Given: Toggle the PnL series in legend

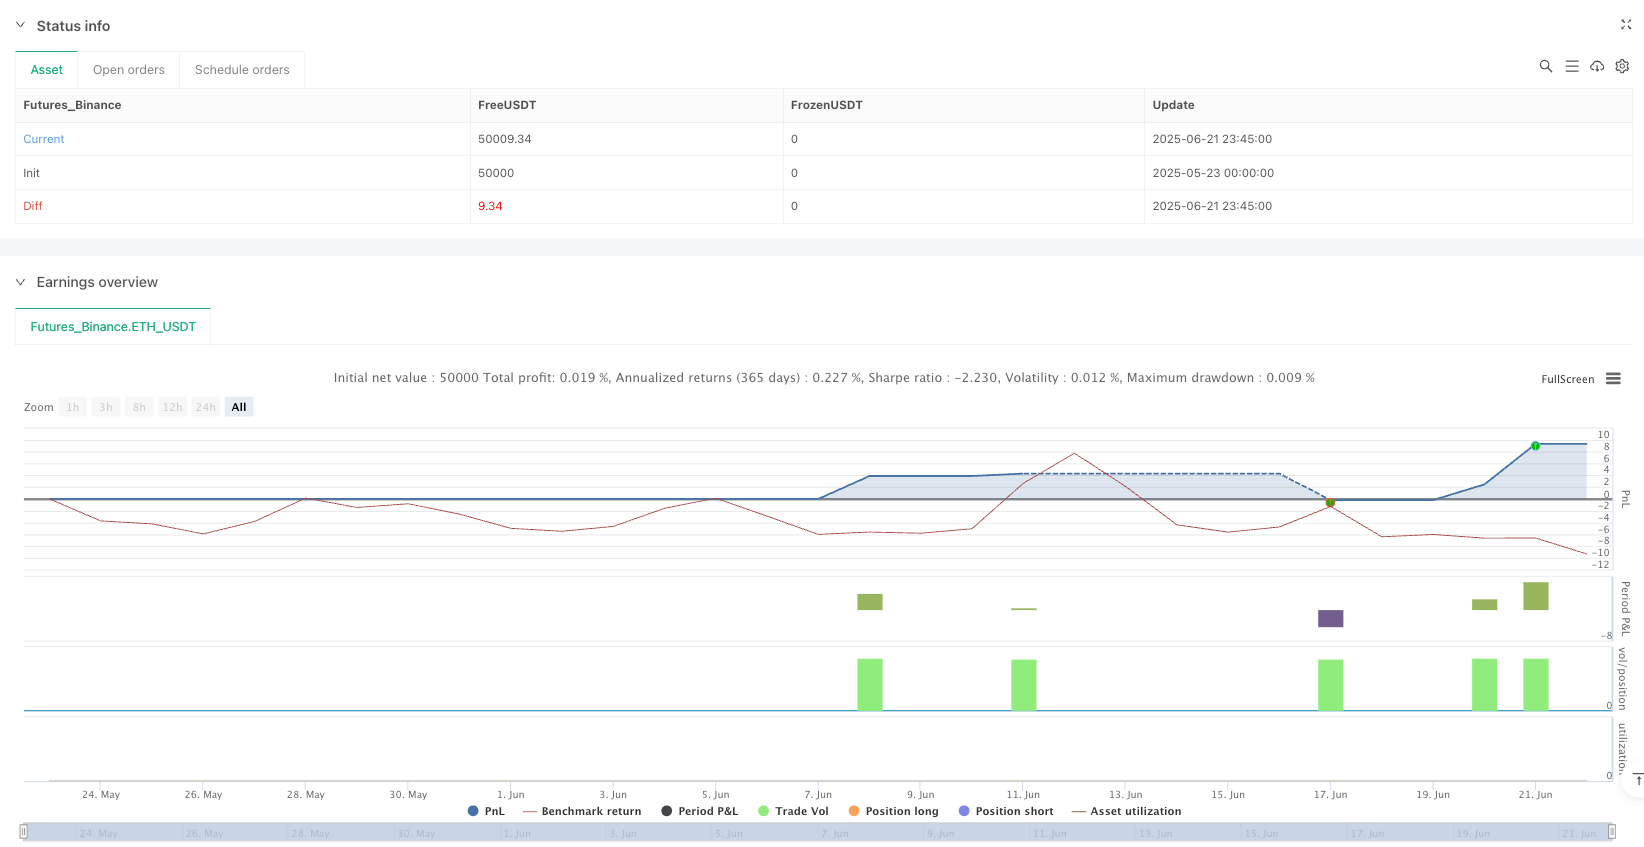Looking at the screenshot, I should click(x=486, y=811).
